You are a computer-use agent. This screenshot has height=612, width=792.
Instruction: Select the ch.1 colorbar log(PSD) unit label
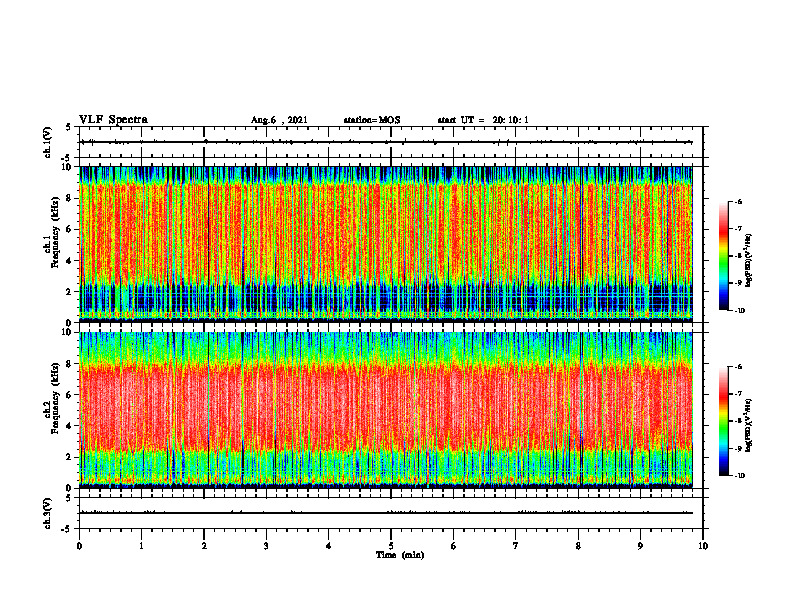tap(749, 261)
